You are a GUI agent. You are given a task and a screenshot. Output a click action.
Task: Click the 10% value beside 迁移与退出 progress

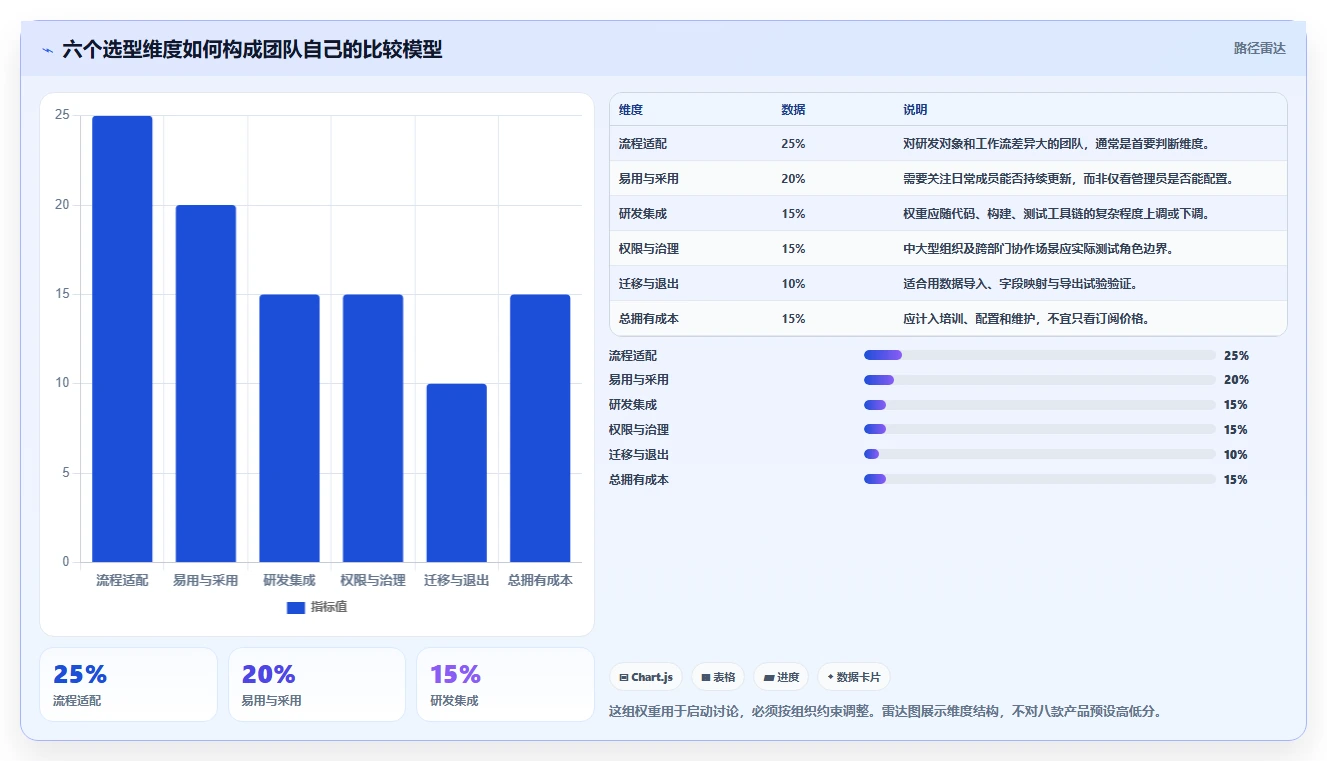(1236, 455)
